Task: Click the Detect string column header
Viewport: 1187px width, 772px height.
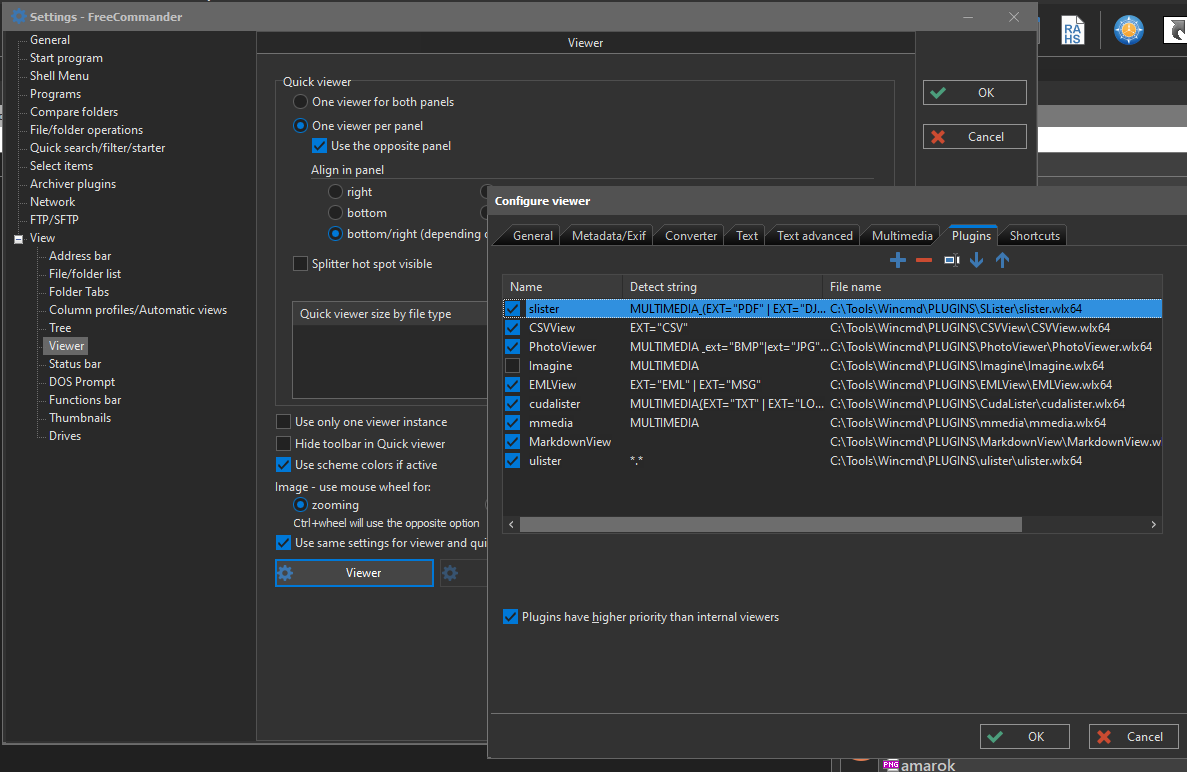Action: coord(722,287)
